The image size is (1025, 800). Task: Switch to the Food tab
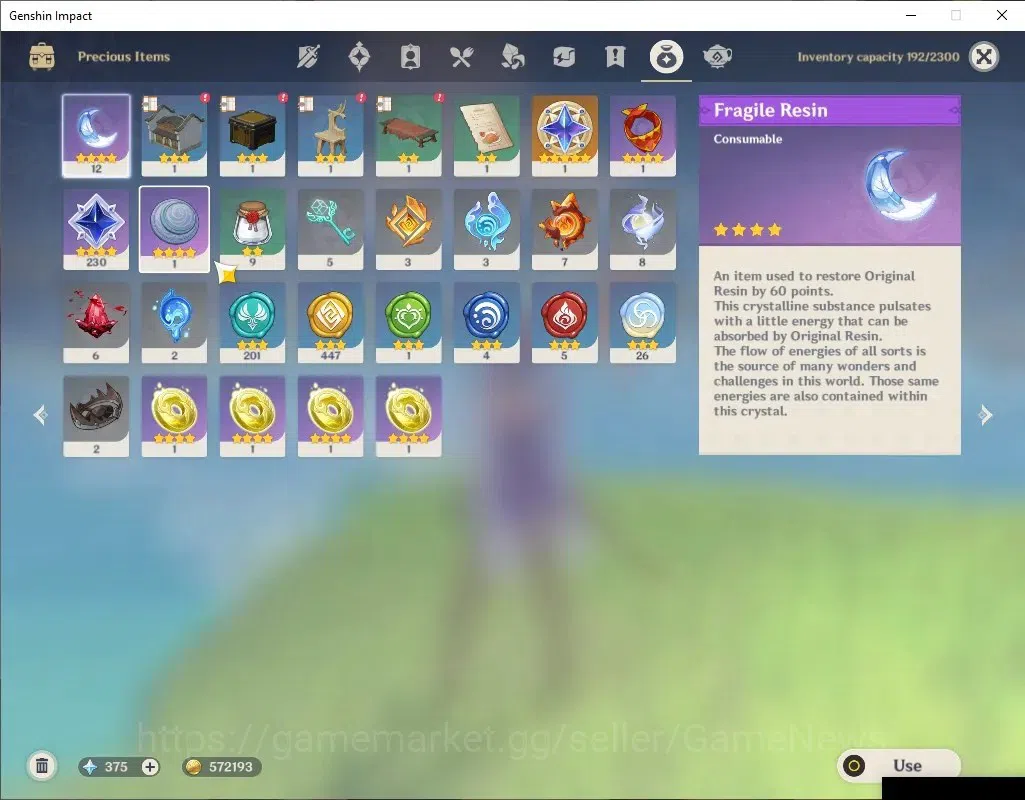click(x=461, y=57)
